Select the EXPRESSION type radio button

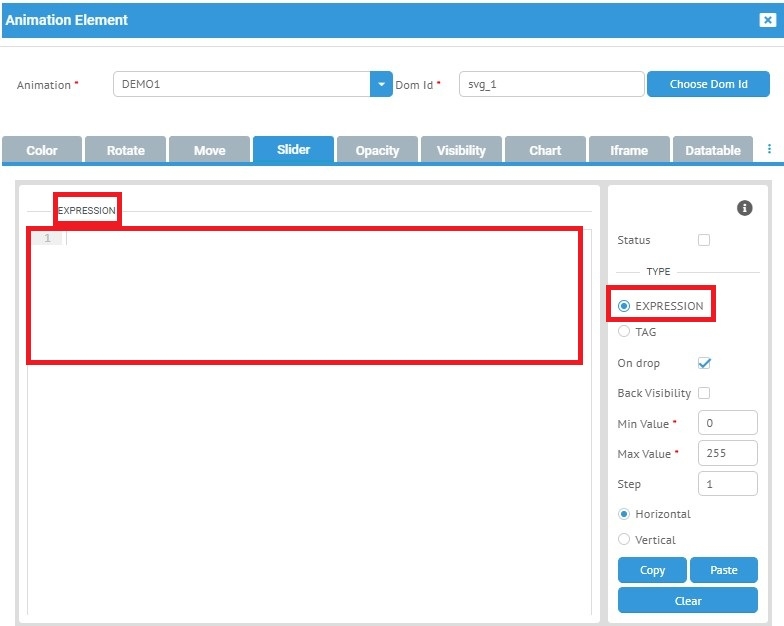coord(625,306)
